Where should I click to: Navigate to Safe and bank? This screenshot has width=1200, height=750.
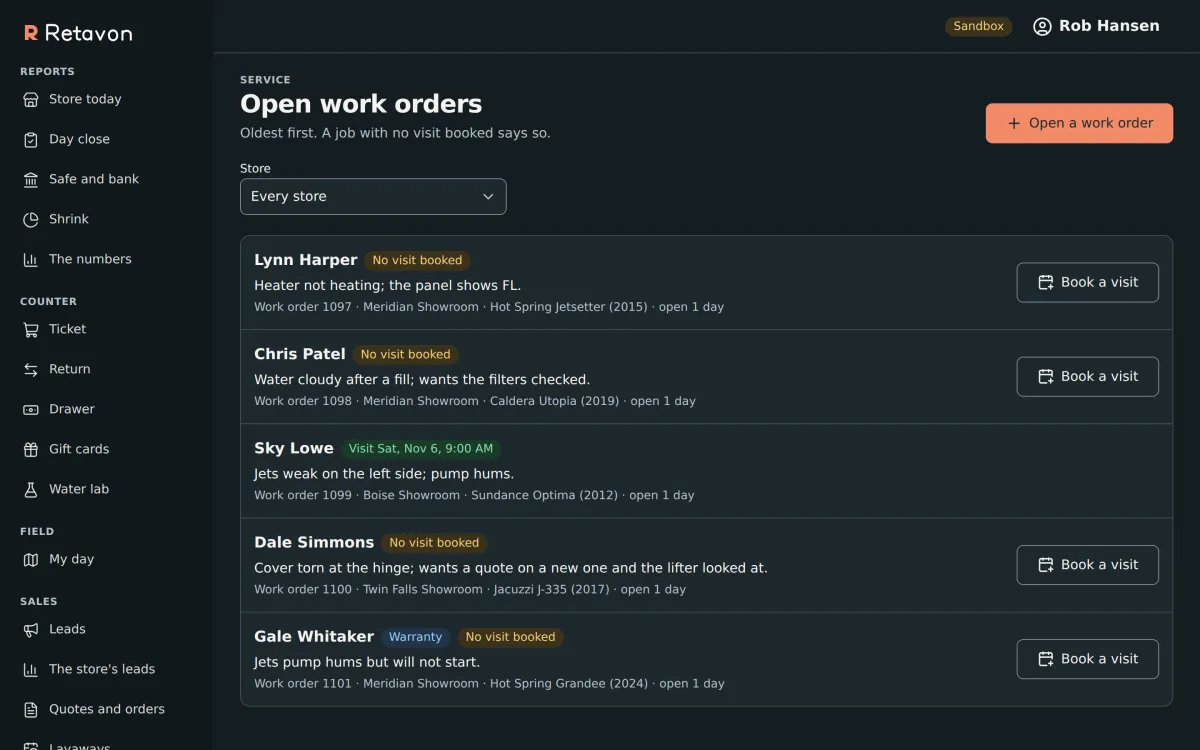coord(94,179)
